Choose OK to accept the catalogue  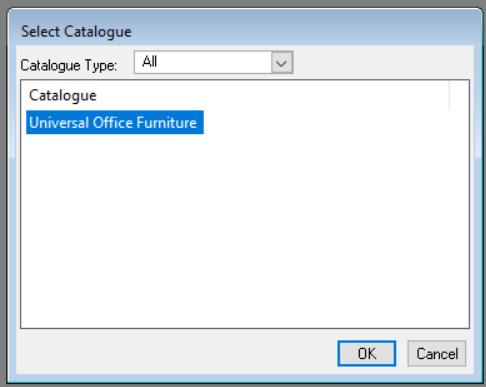click(367, 353)
